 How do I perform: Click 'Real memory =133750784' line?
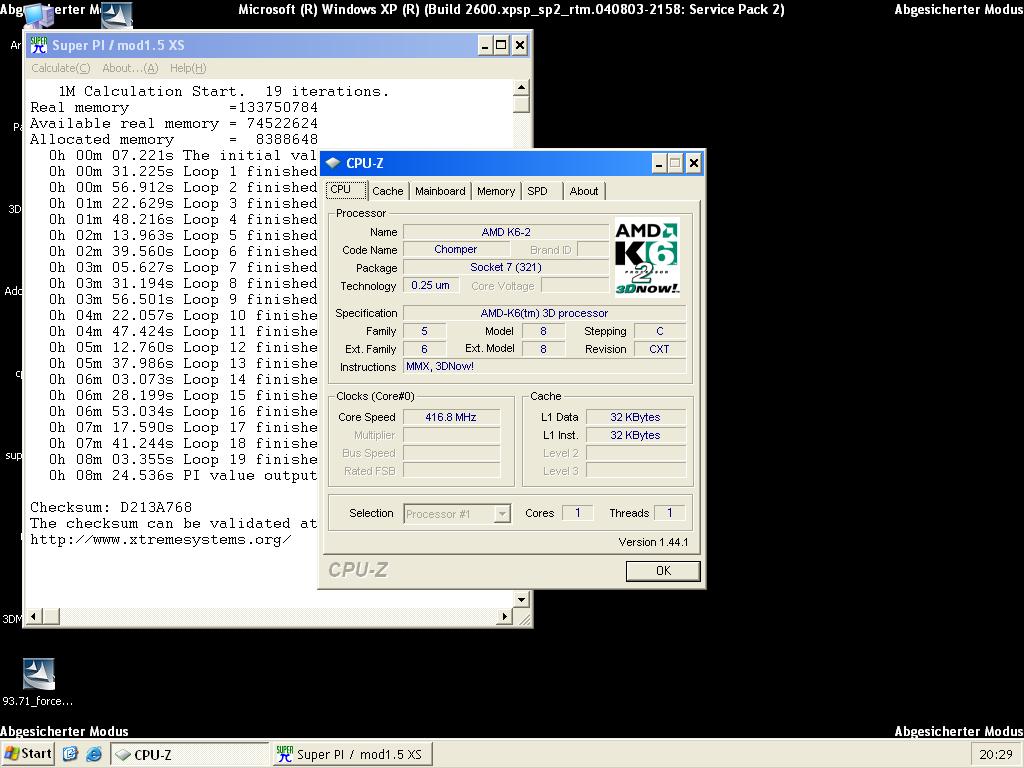click(x=174, y=108)
